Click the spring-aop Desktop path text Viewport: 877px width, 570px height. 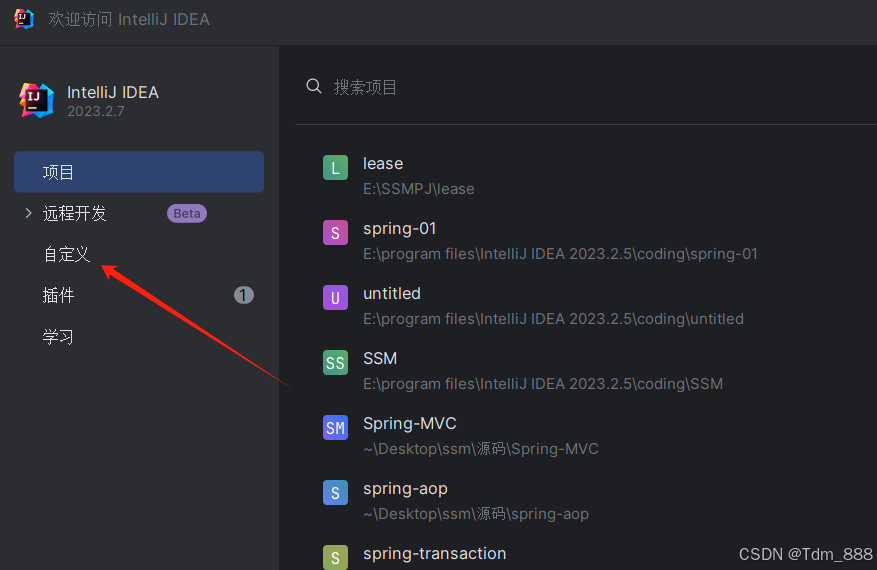[x=475, y=514]
